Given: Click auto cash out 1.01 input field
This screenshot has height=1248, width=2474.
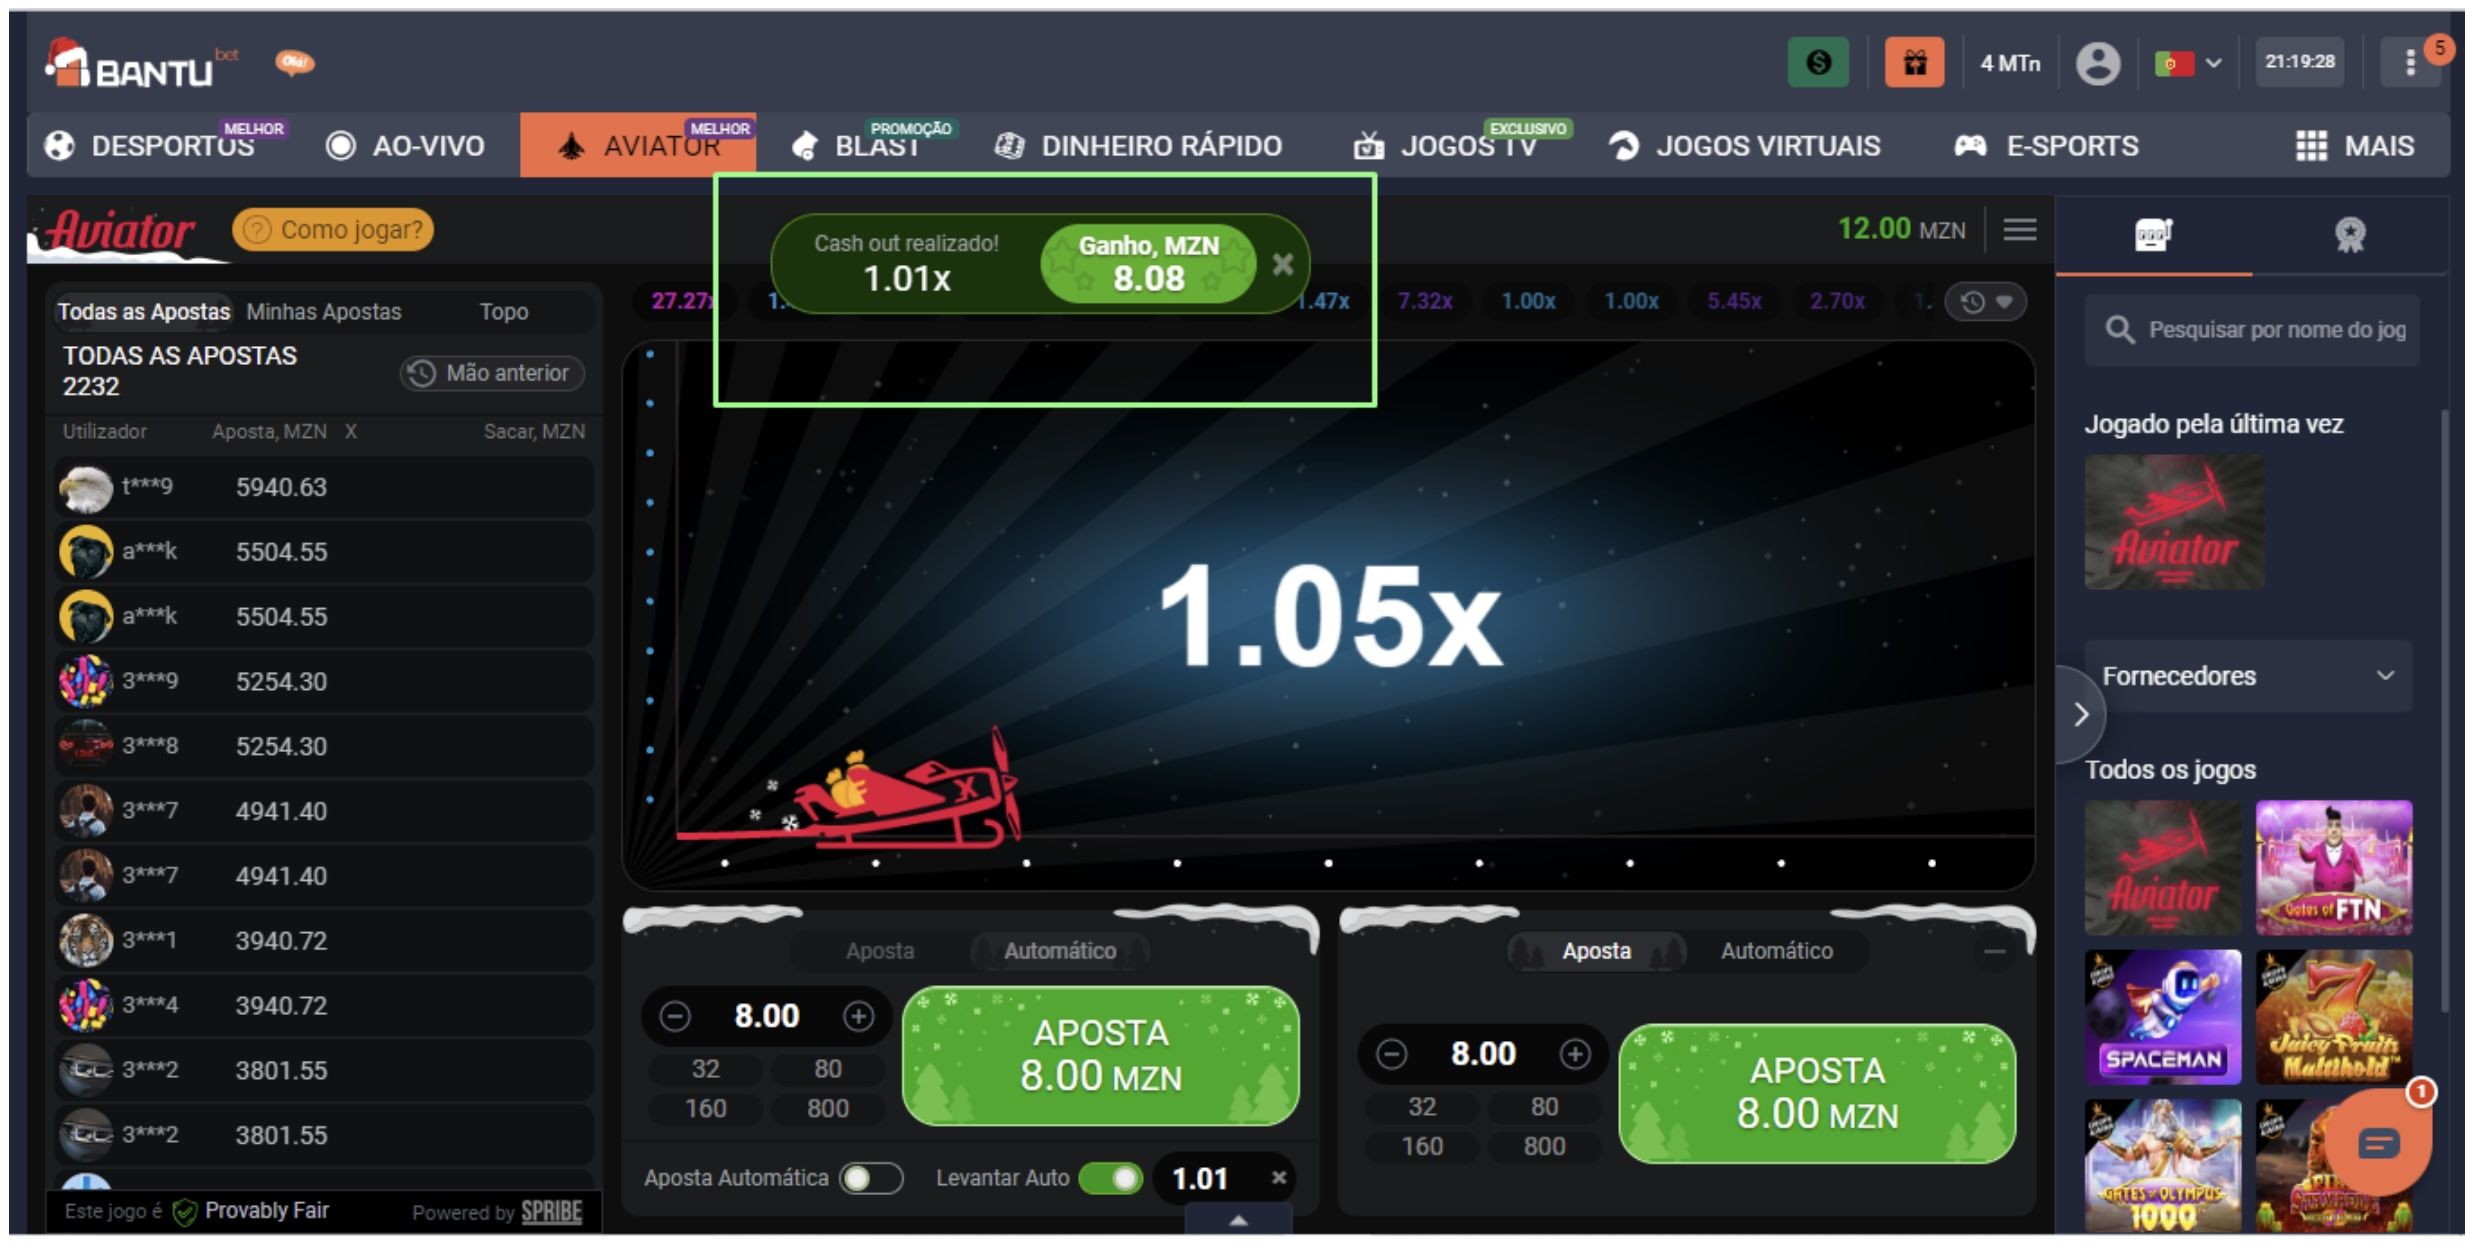Looking at the screenshot, I should 1199,1178.
